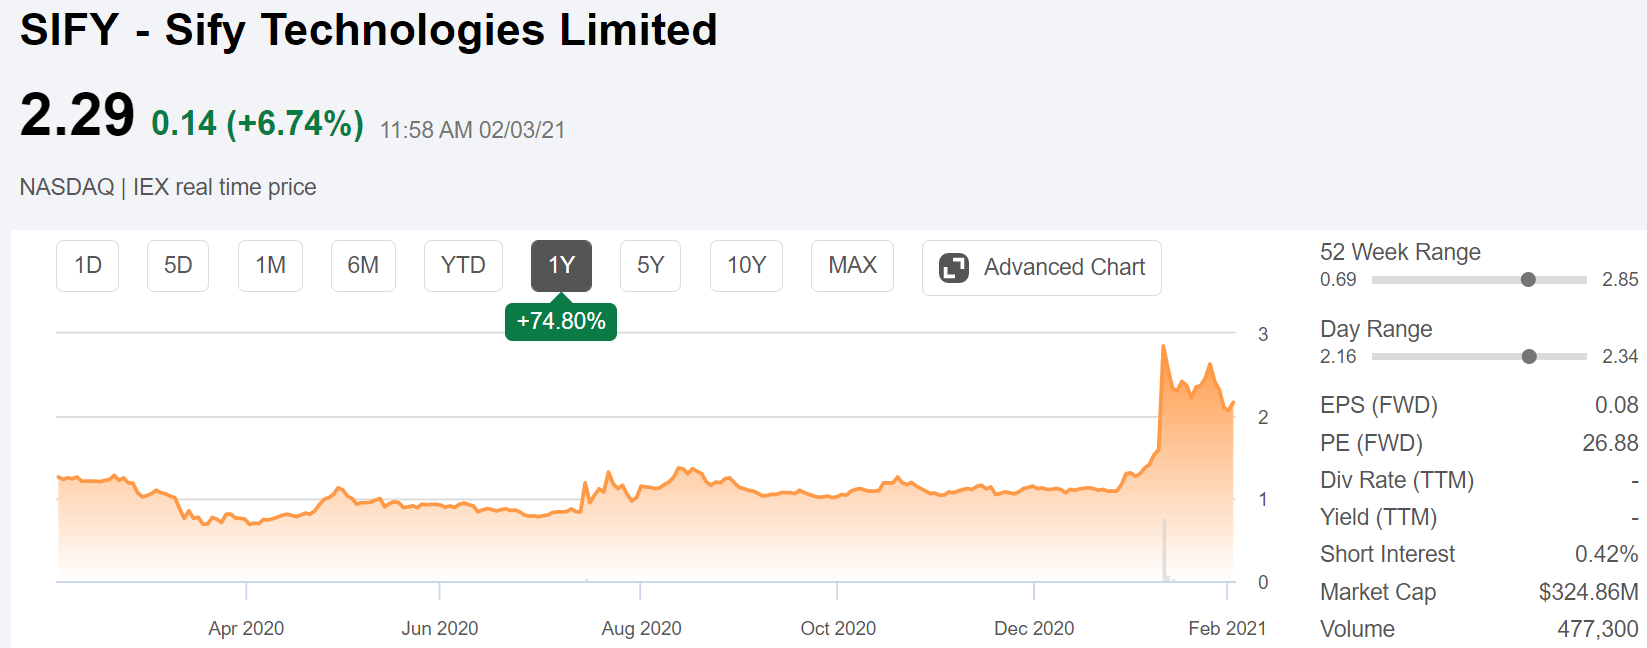
Task: Click the Day Range label
Action: [1376, 329]
